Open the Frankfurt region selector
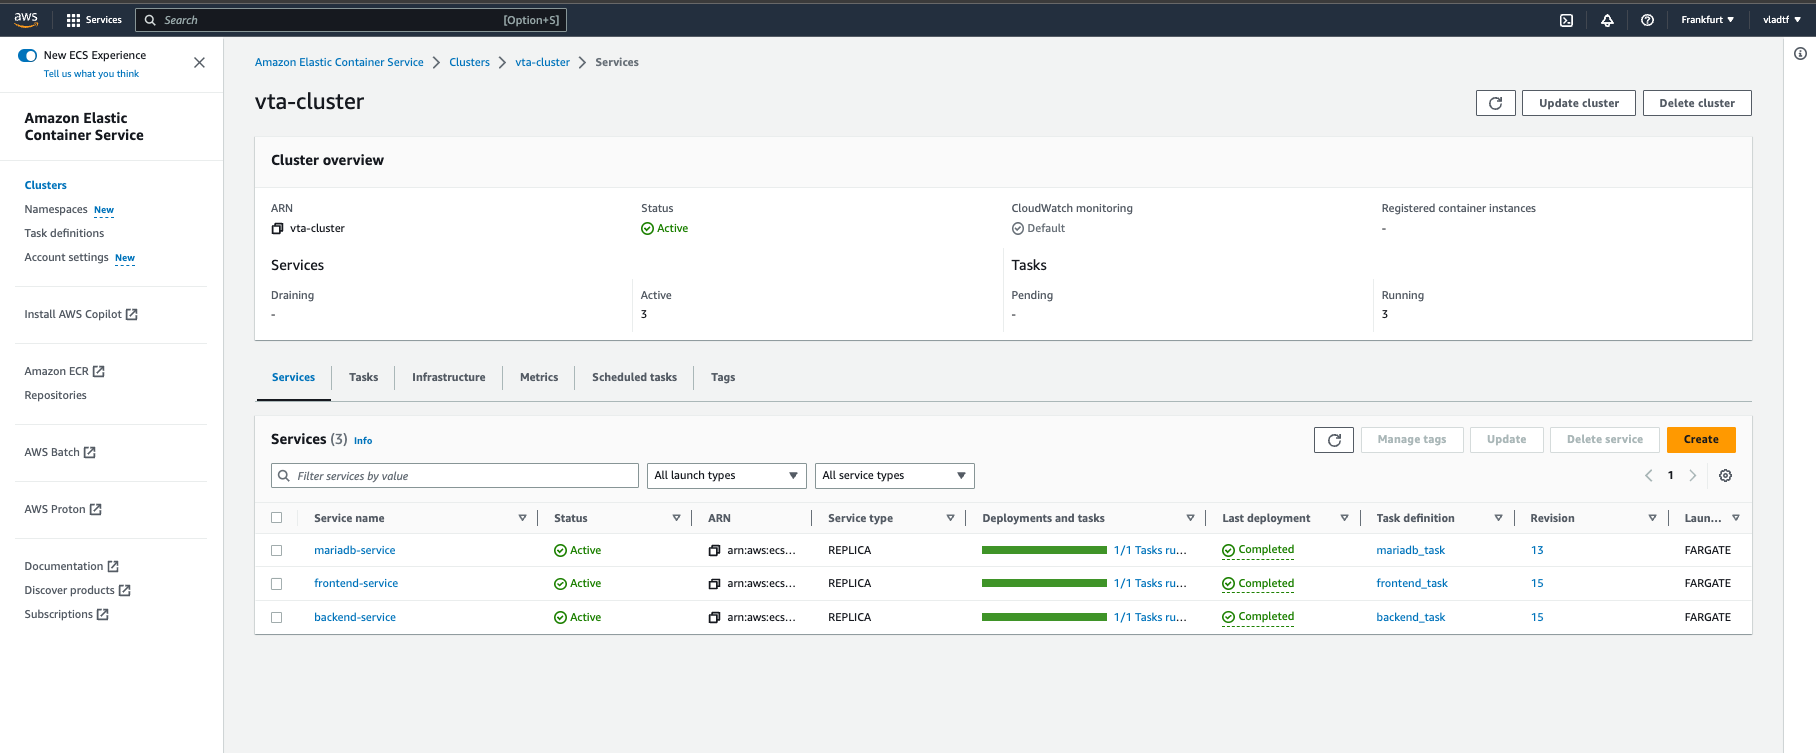The height and width of the screenshot is (753, 1816). (1707, 20)
